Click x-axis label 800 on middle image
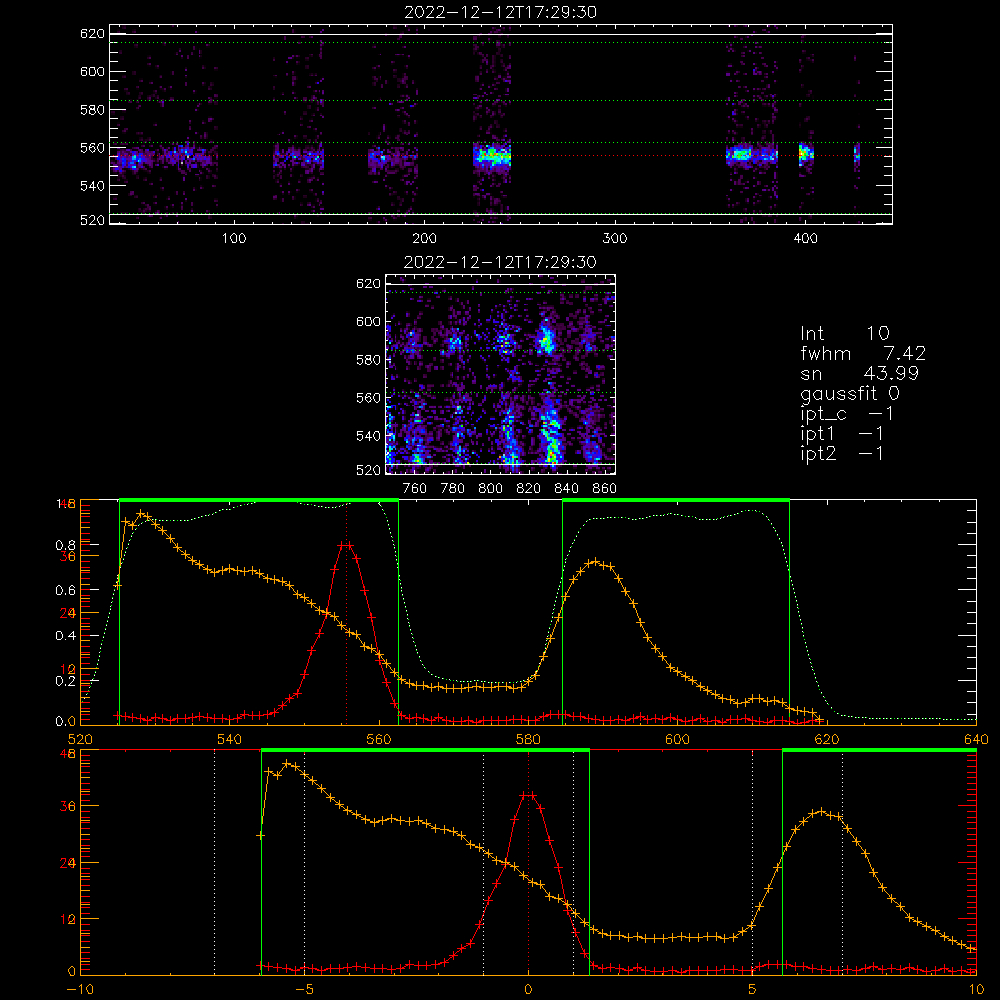The image size is (1000, 1000). (490, 489)
